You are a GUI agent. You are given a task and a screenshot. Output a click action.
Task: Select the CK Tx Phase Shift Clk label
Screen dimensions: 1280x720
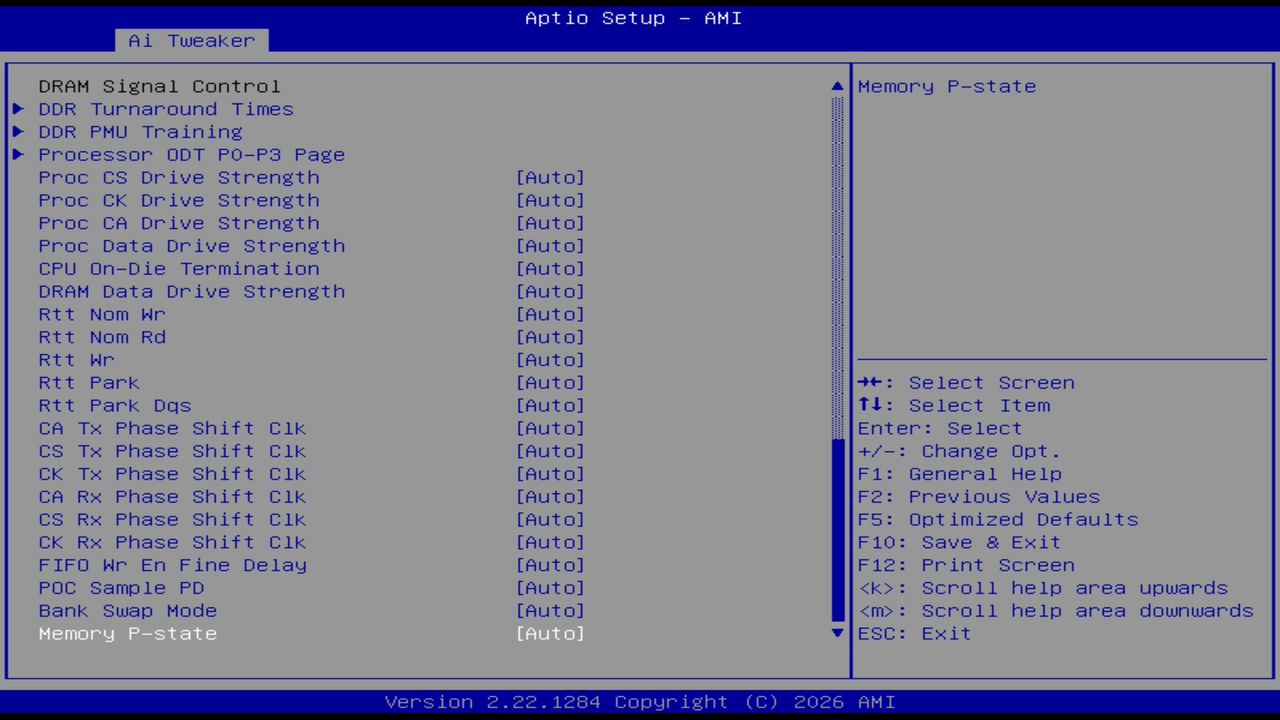click(x=172, y=474)
